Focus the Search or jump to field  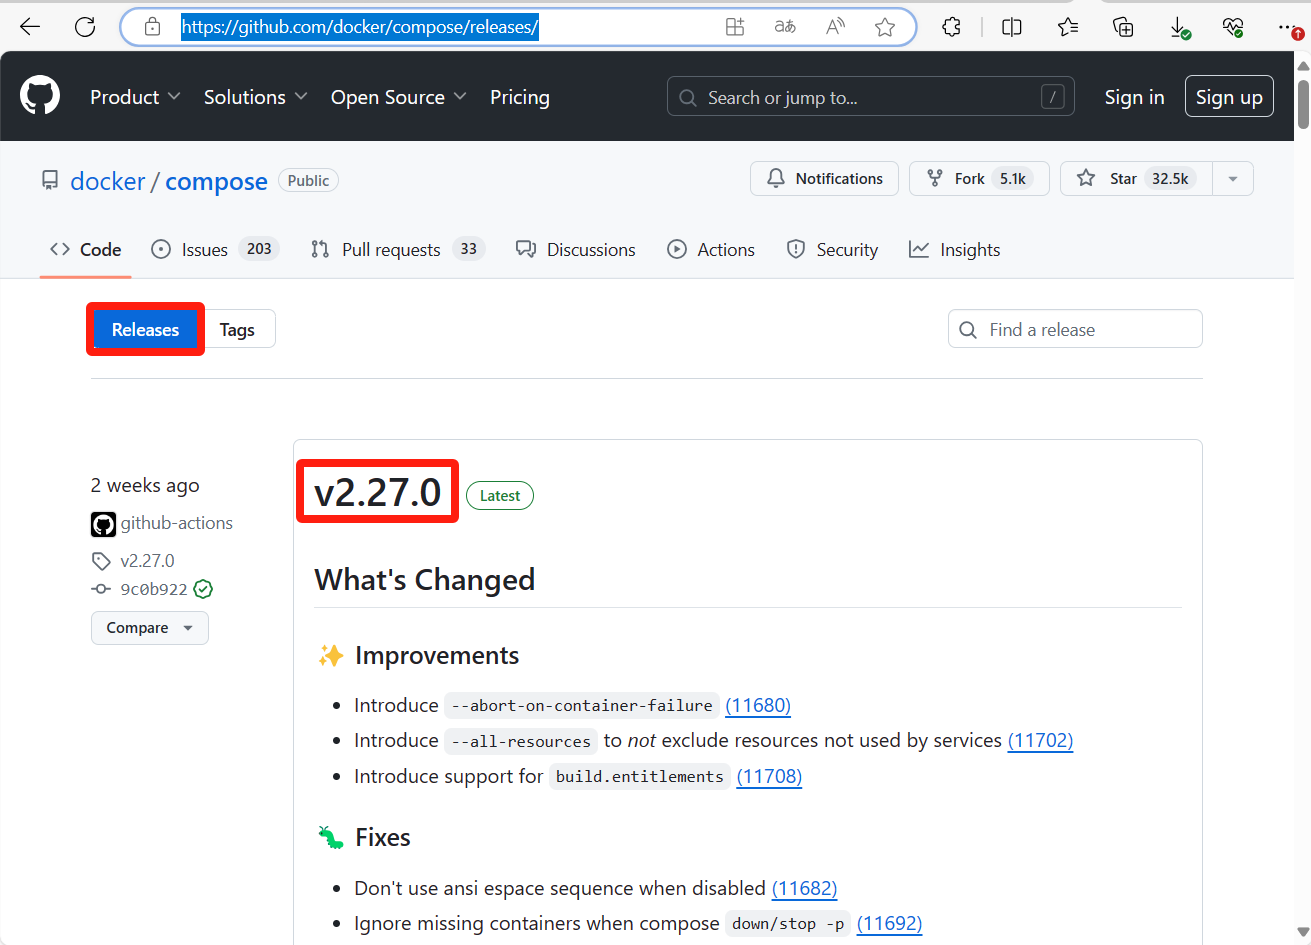click(x=871, y=97)
